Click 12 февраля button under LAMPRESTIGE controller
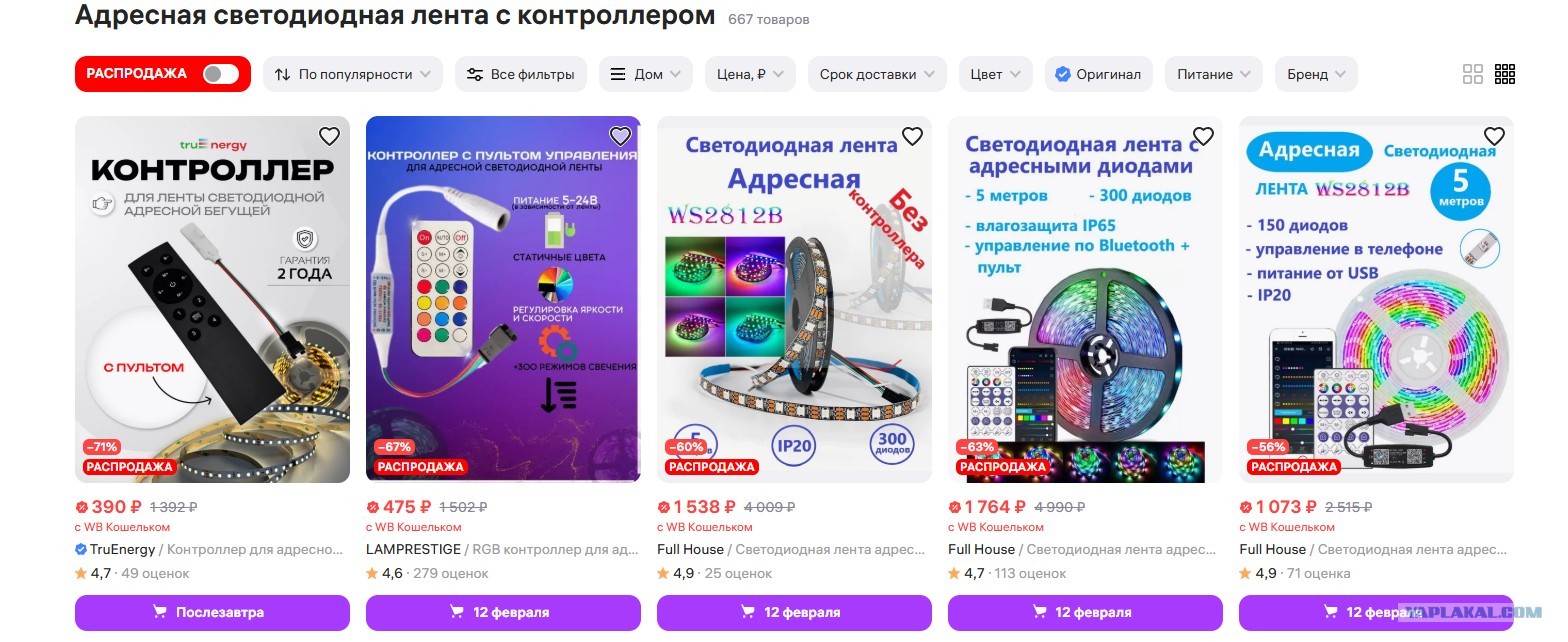 click(503, 612)
